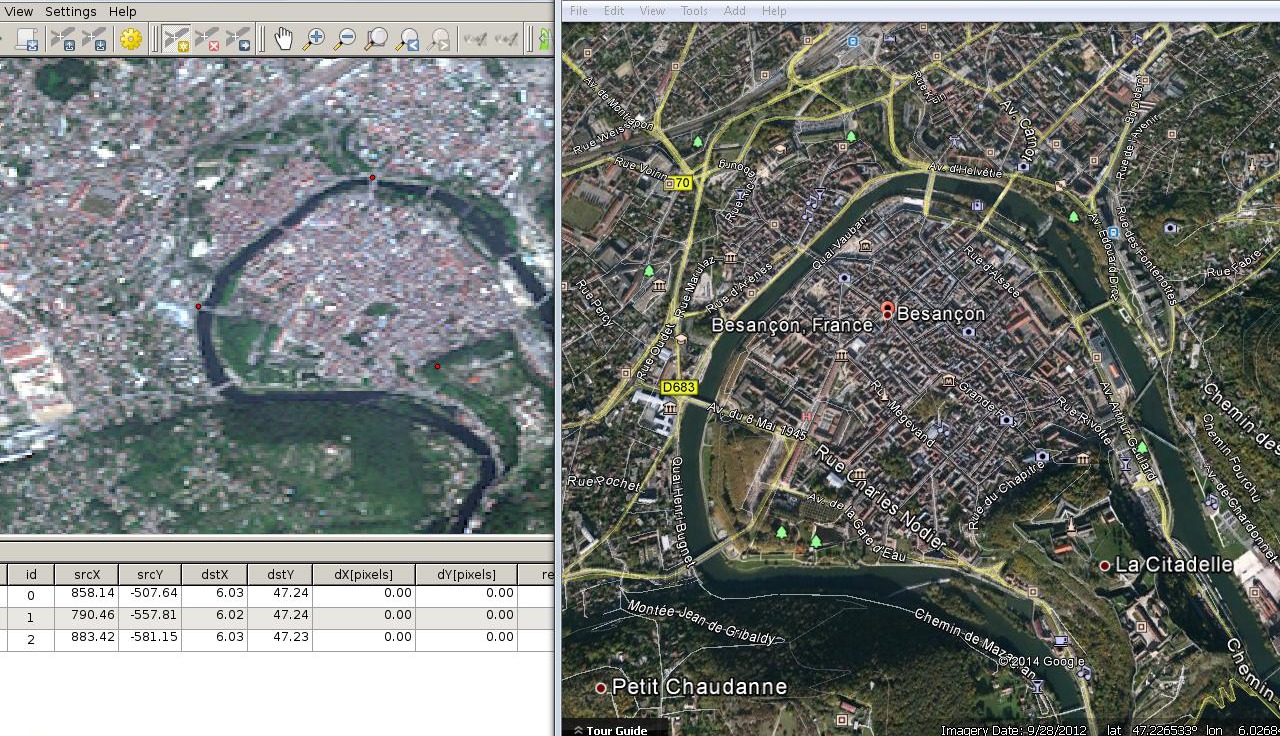This screenshot has height=736, width=1280.
Task: Click Link Georeferencer to QGIS icon
Action: [475, 40]
